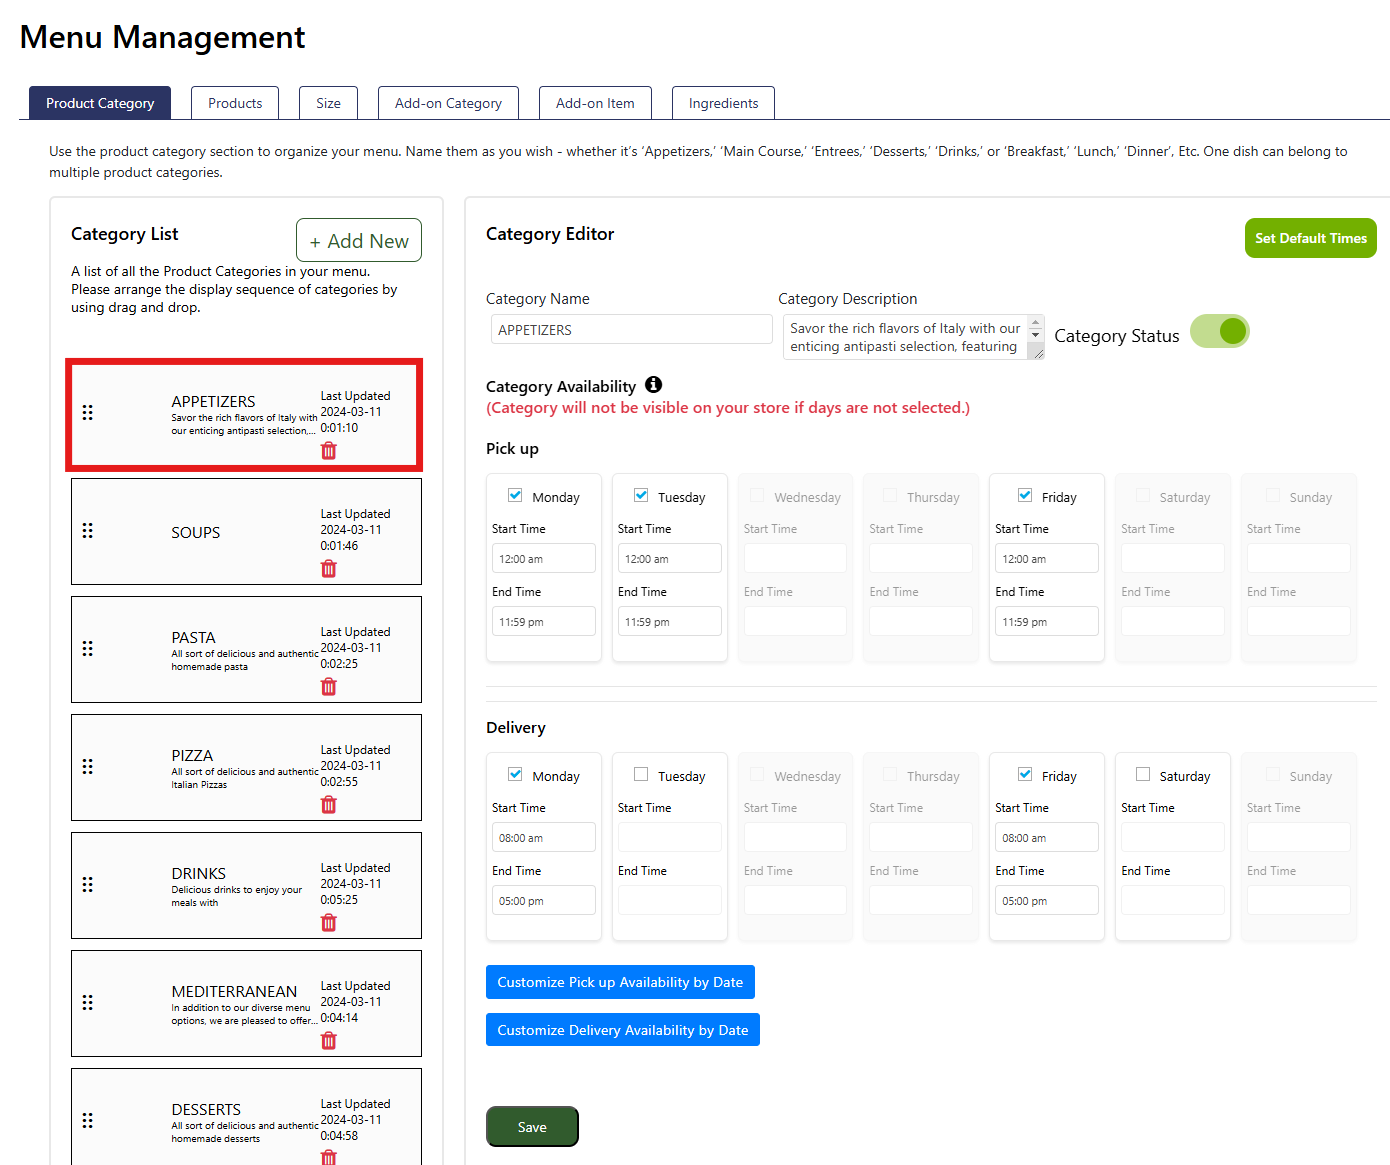1390x1165 pixels.
Task: Click the drag handle for SOUPS category
Action: click(x=88, y=531)
